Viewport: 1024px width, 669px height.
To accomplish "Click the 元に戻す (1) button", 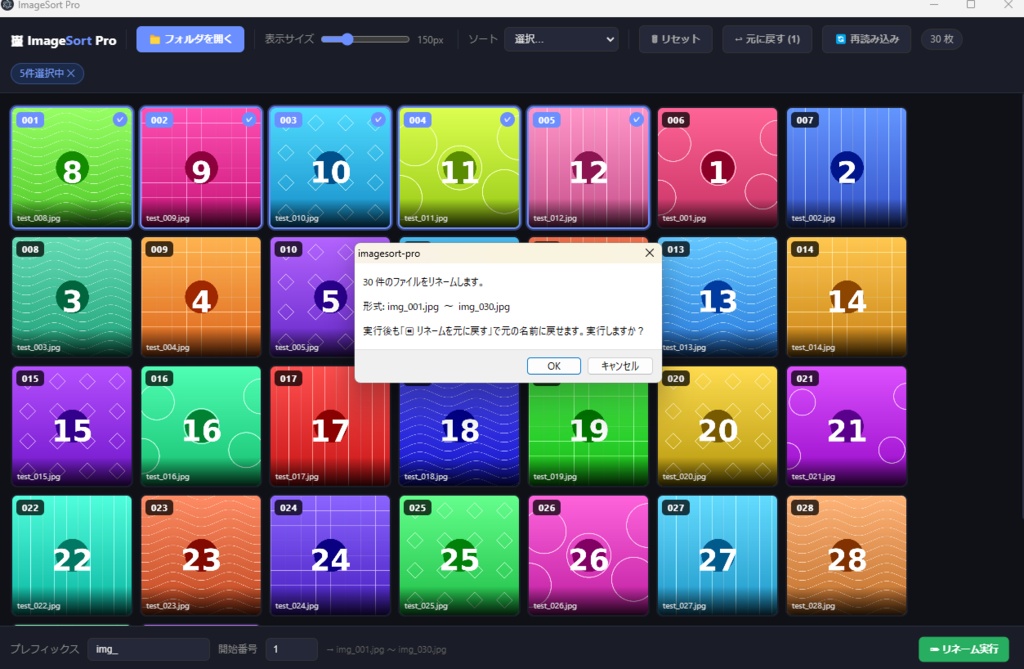I will click(767, 39).
